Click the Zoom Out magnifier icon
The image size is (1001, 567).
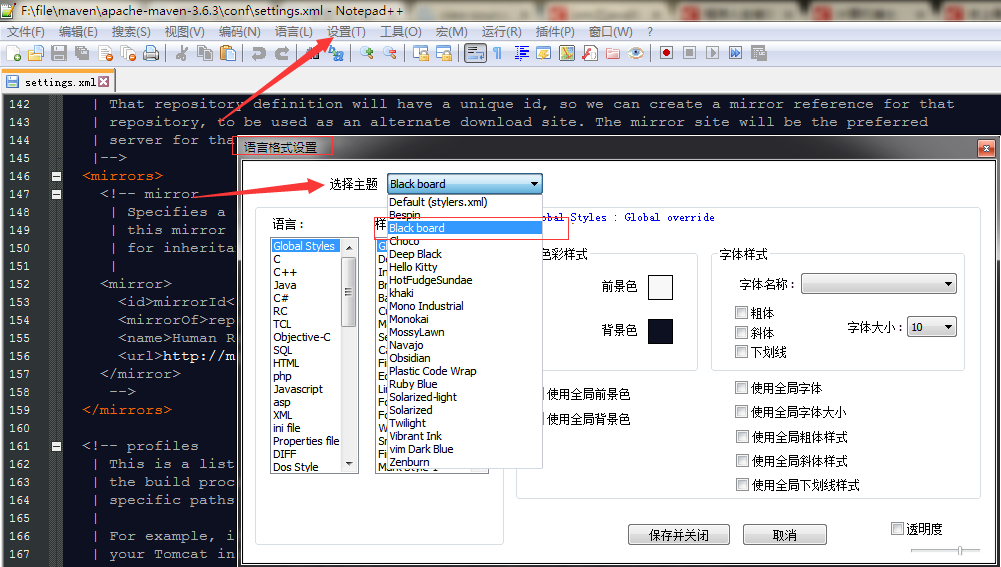389,54
